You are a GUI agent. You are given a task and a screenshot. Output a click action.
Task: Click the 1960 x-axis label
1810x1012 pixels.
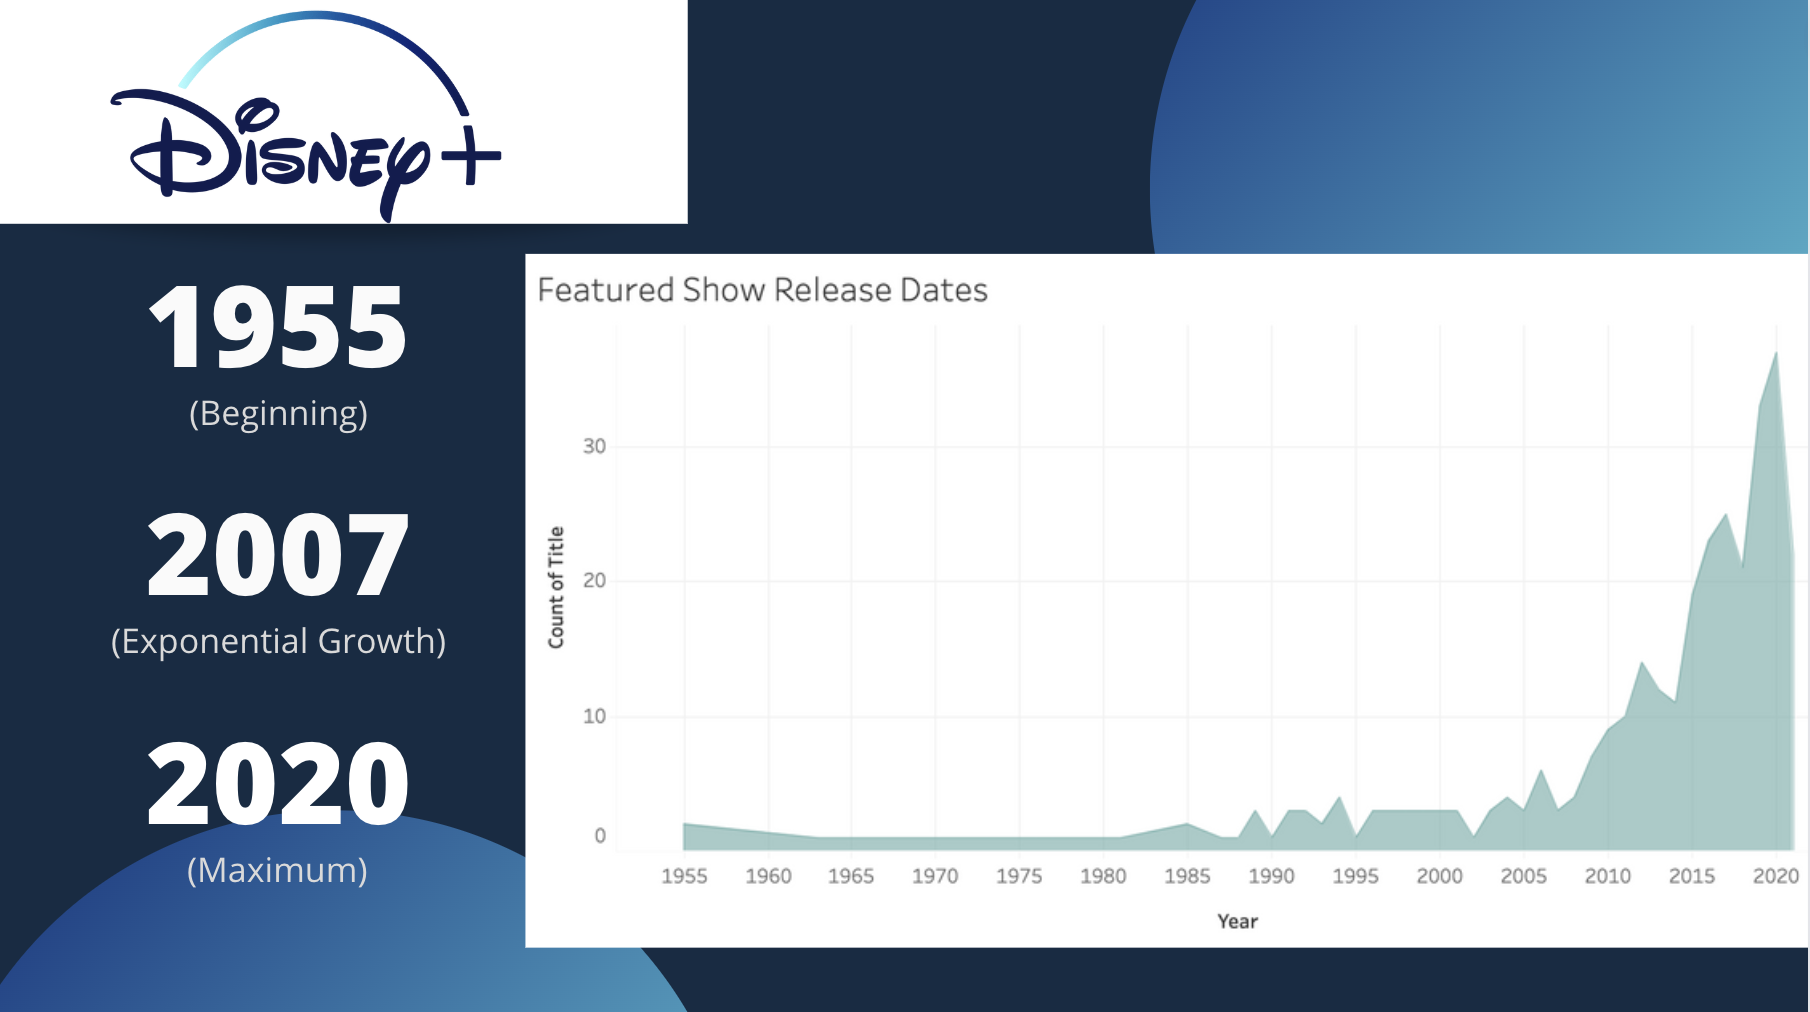tap(768, 876)
